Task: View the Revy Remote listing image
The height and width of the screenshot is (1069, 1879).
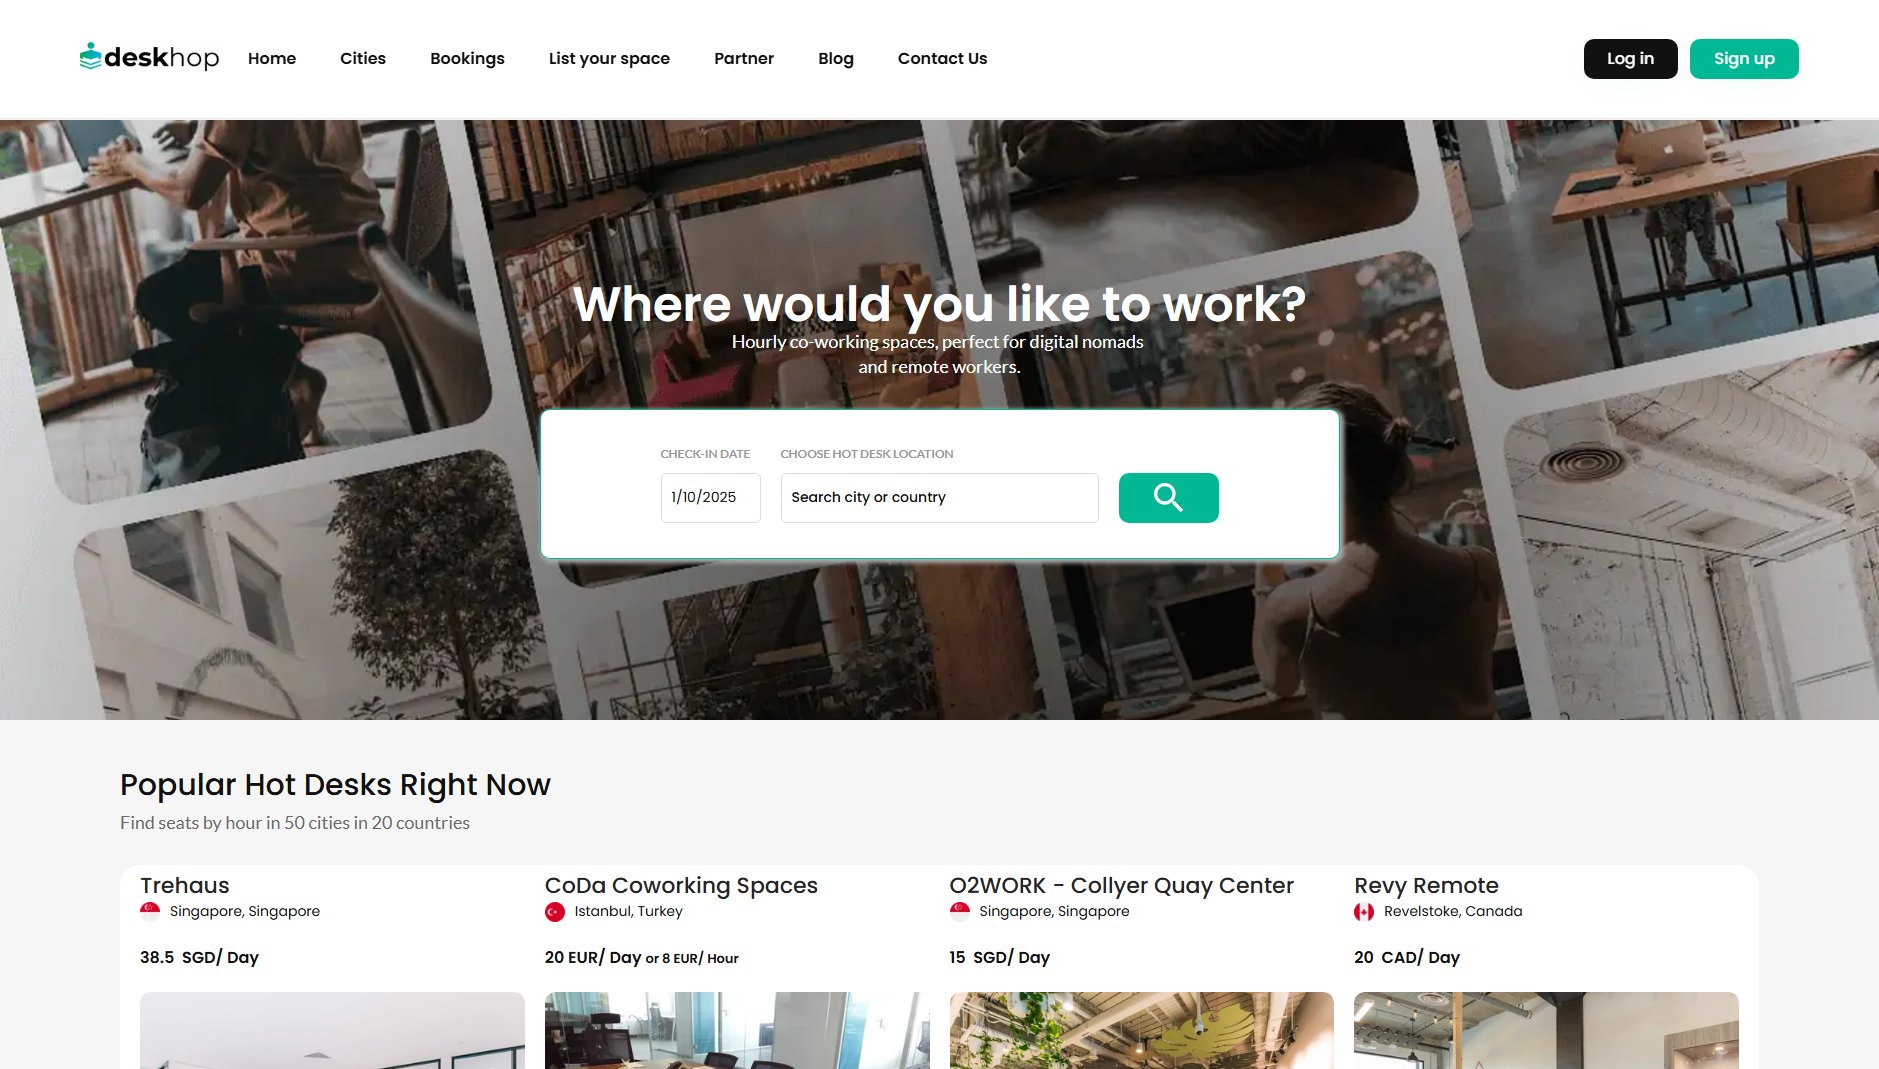Action: tap(1546, 1030)
